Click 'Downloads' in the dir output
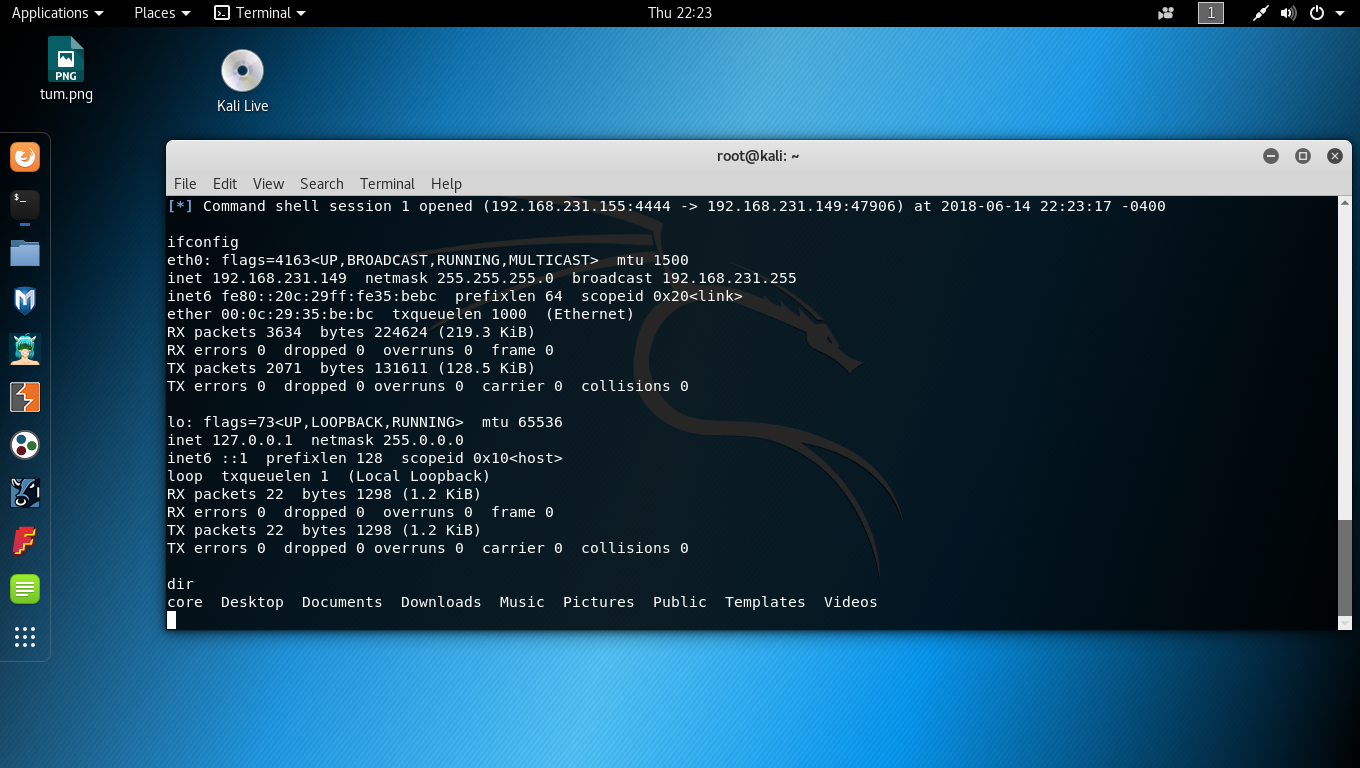Viewport: 1360px width, 768px height. coord(441,602)
